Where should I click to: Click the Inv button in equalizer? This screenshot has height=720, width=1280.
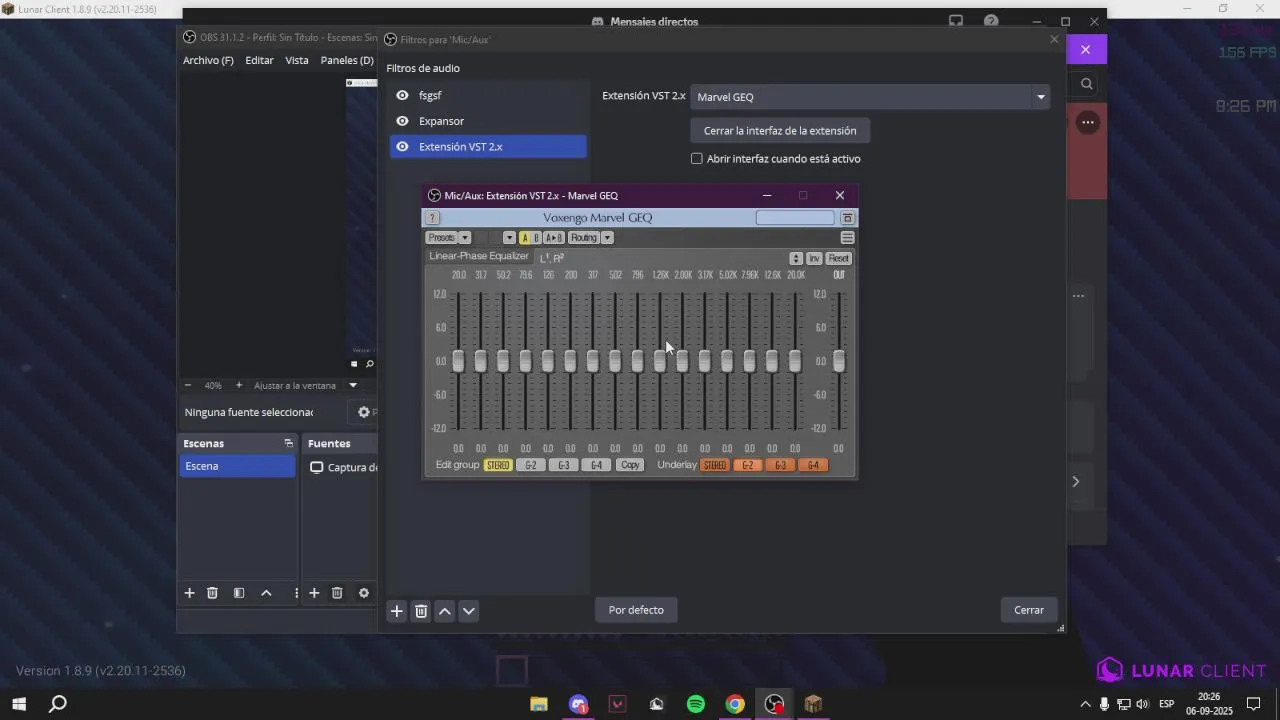click(815, 258)
